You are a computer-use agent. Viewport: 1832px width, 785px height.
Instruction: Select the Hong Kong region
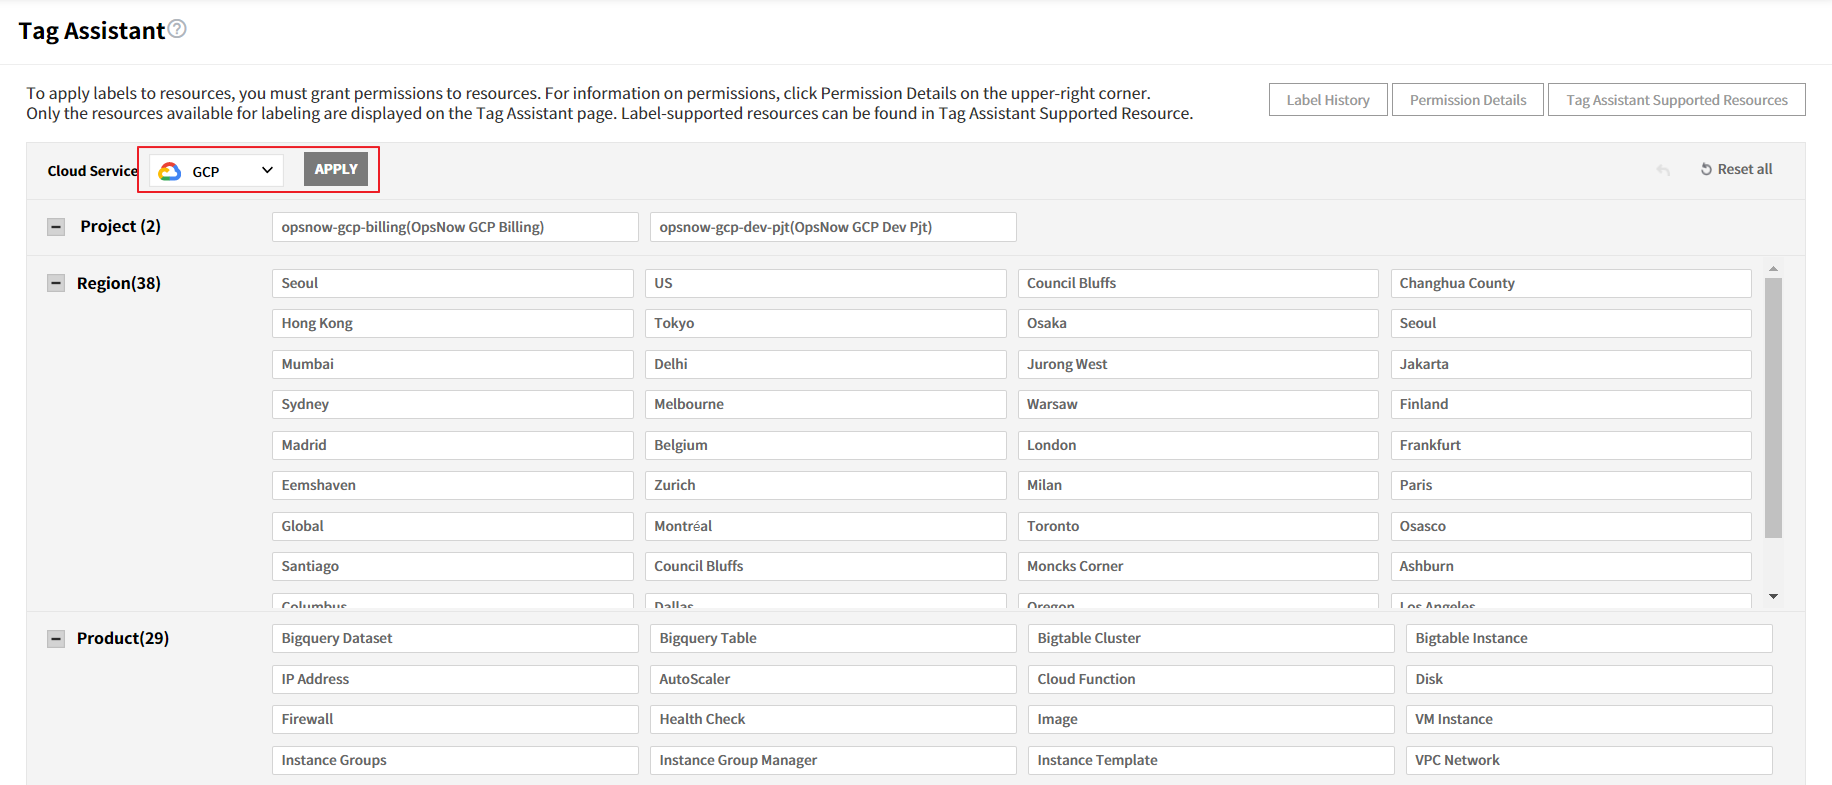[452, 324]
